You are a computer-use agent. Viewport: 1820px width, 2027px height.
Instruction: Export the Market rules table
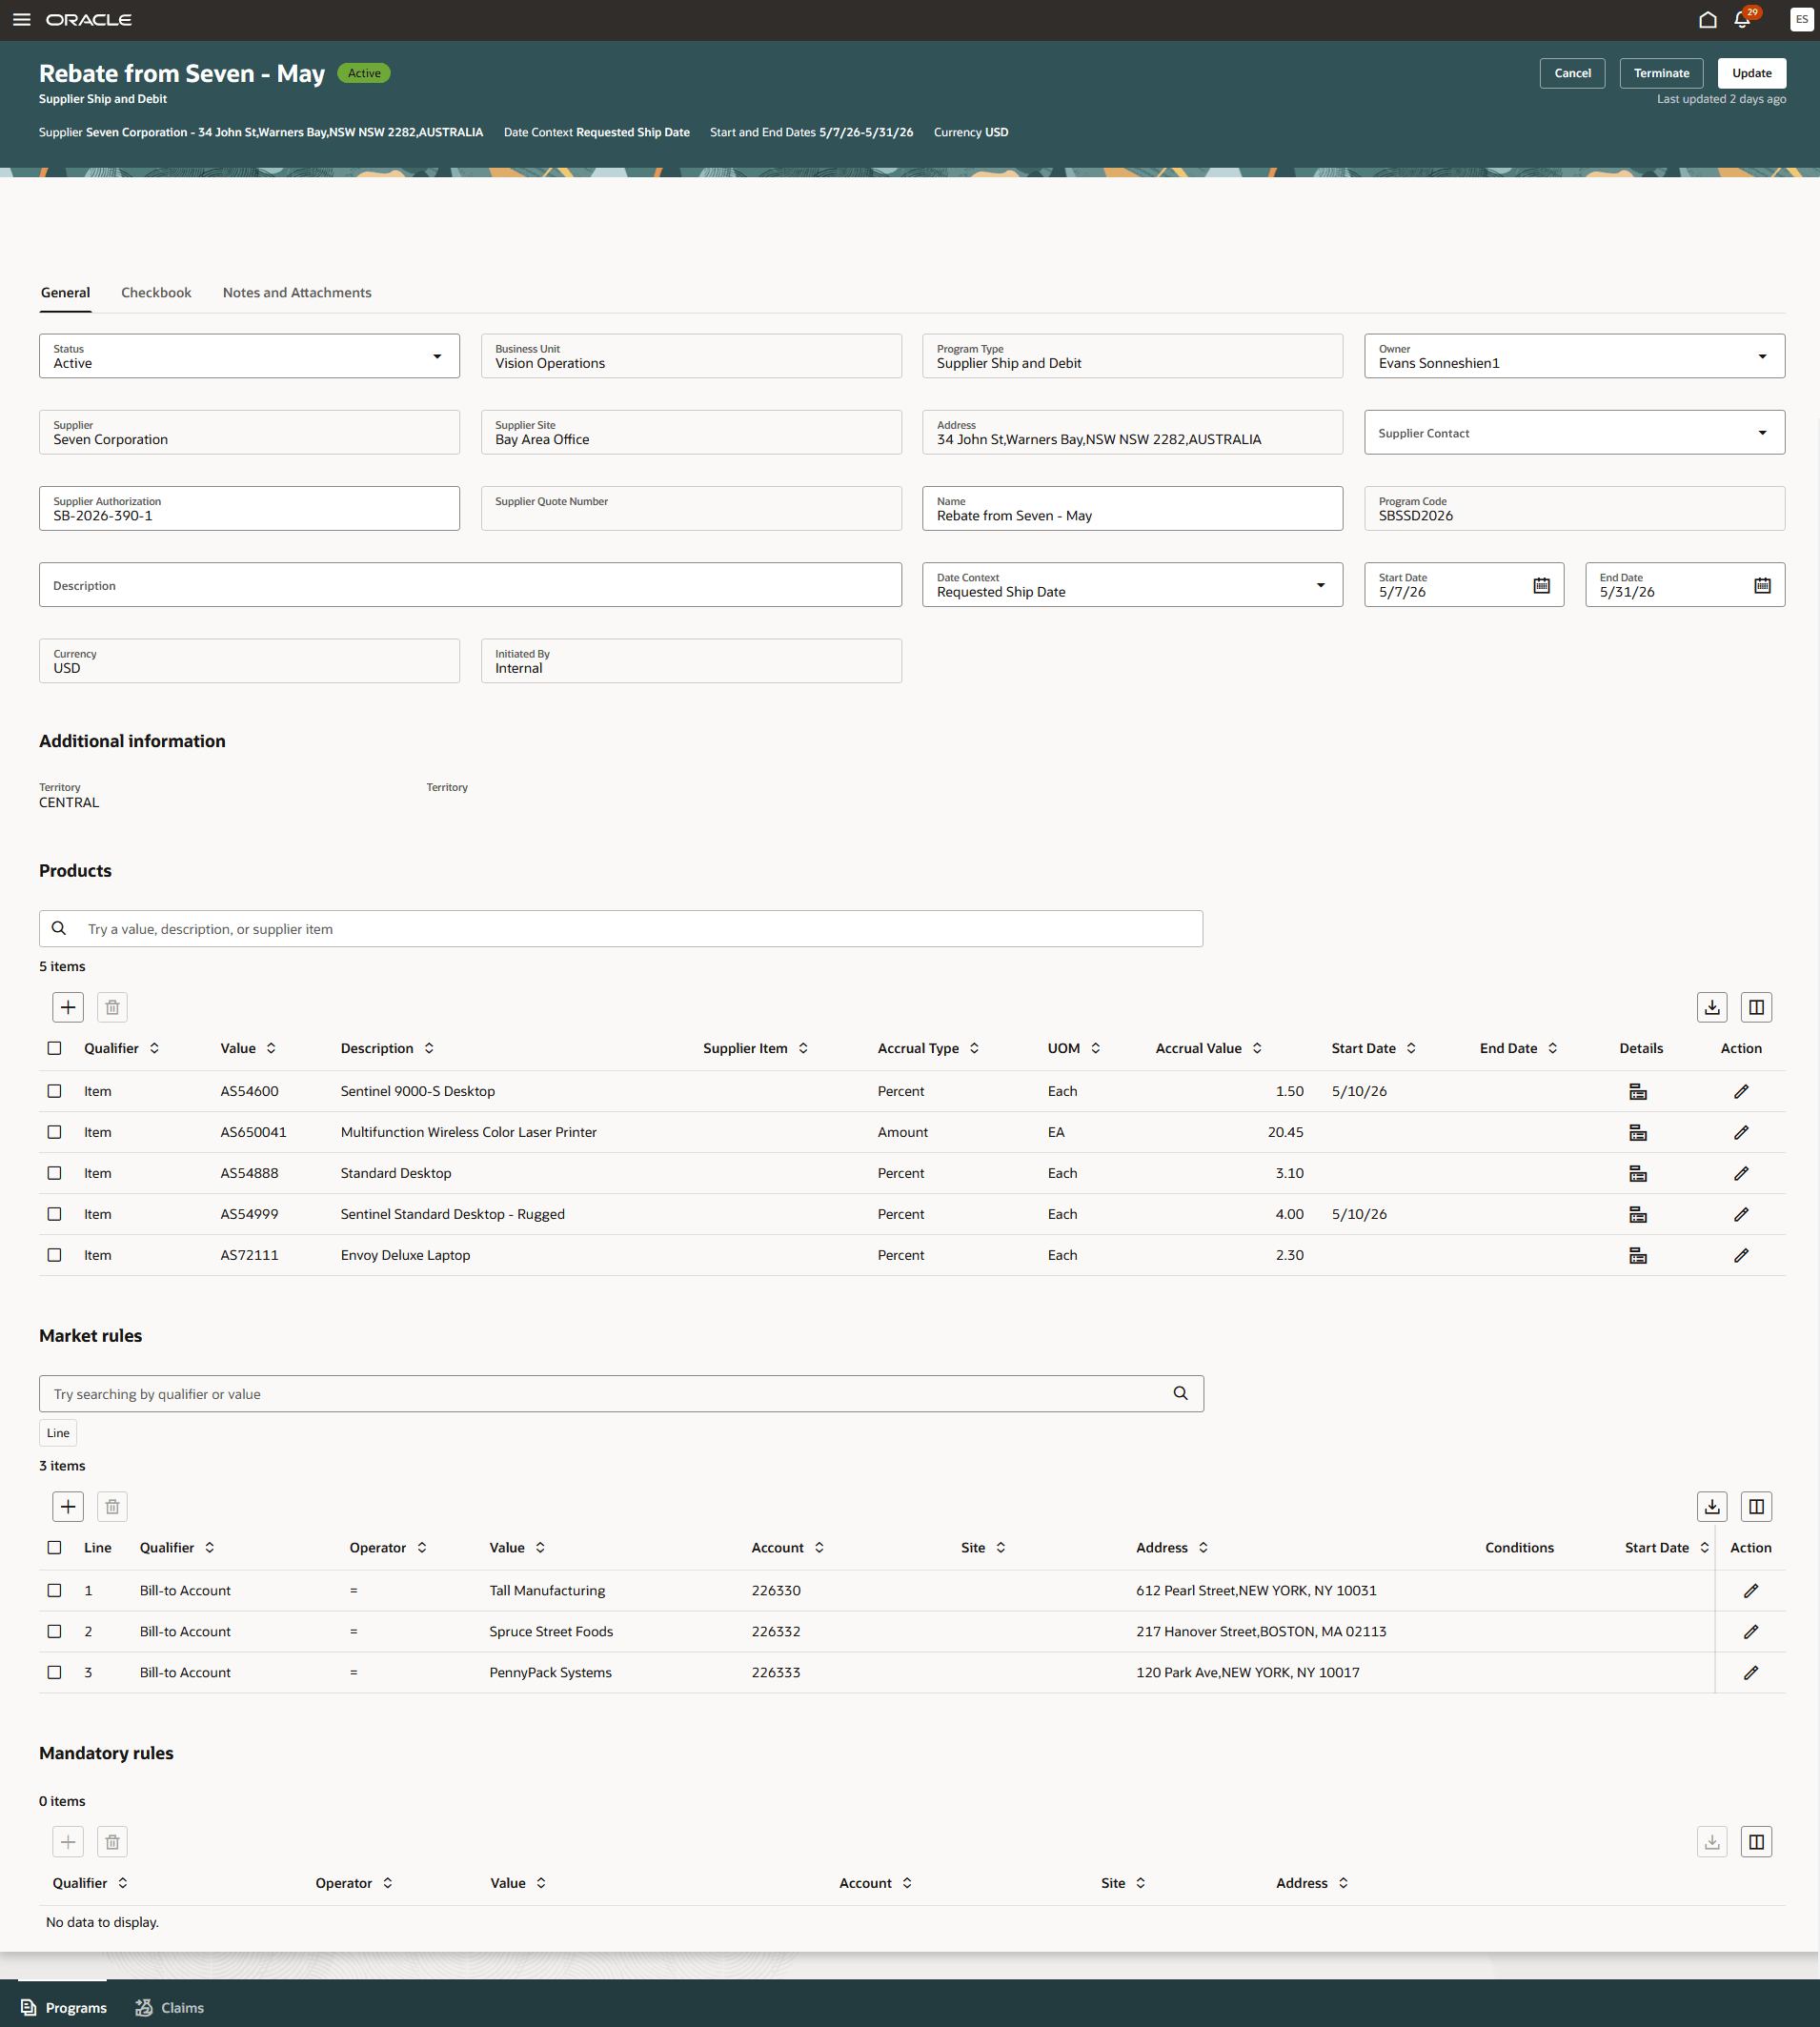point(1712,1507)
